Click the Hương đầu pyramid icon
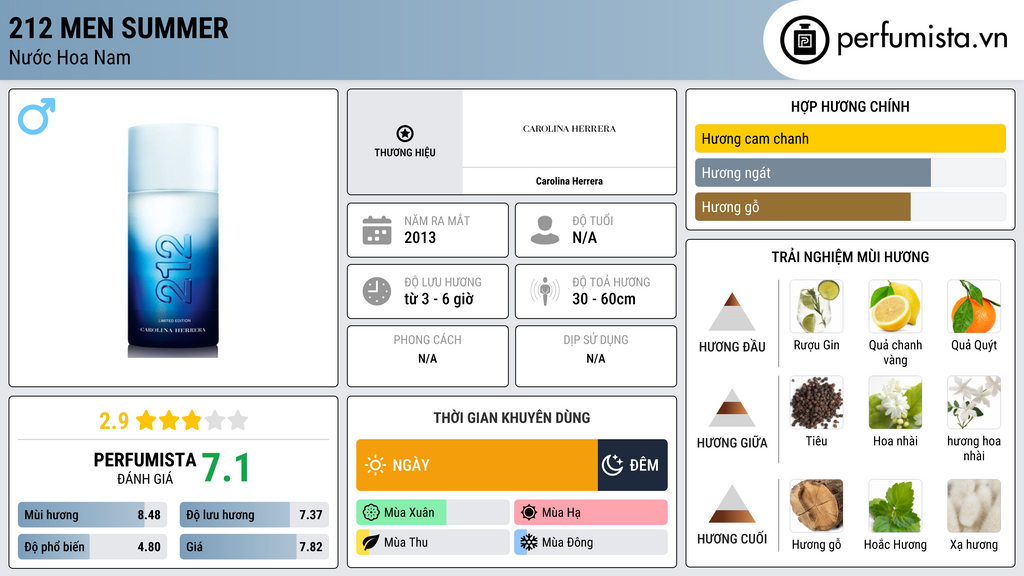1024x576 pixels. click(x=732, y=312)
